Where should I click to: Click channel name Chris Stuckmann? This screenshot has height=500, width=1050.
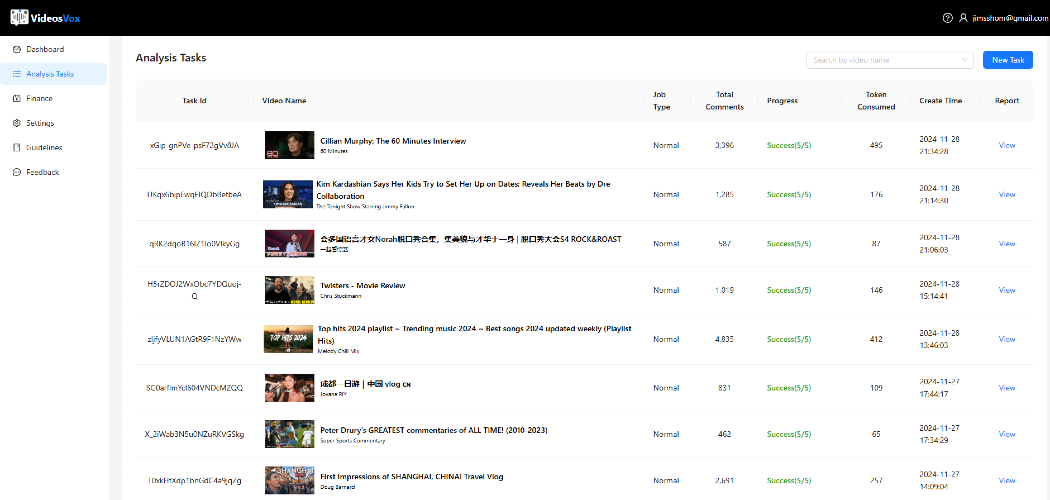pos(340,295)
